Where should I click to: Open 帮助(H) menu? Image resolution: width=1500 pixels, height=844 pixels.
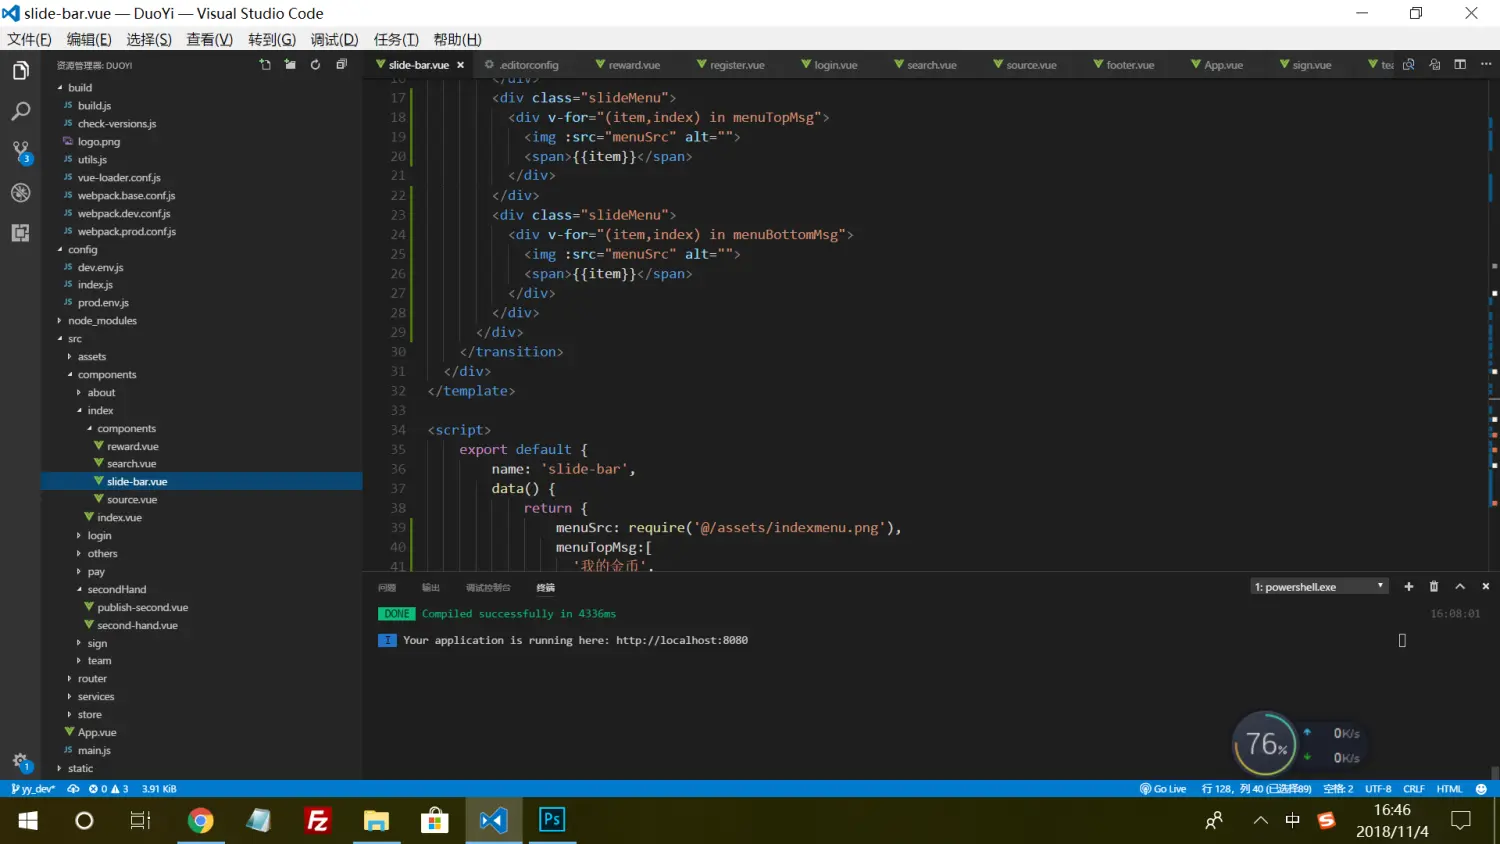click(x=457, y=39)
